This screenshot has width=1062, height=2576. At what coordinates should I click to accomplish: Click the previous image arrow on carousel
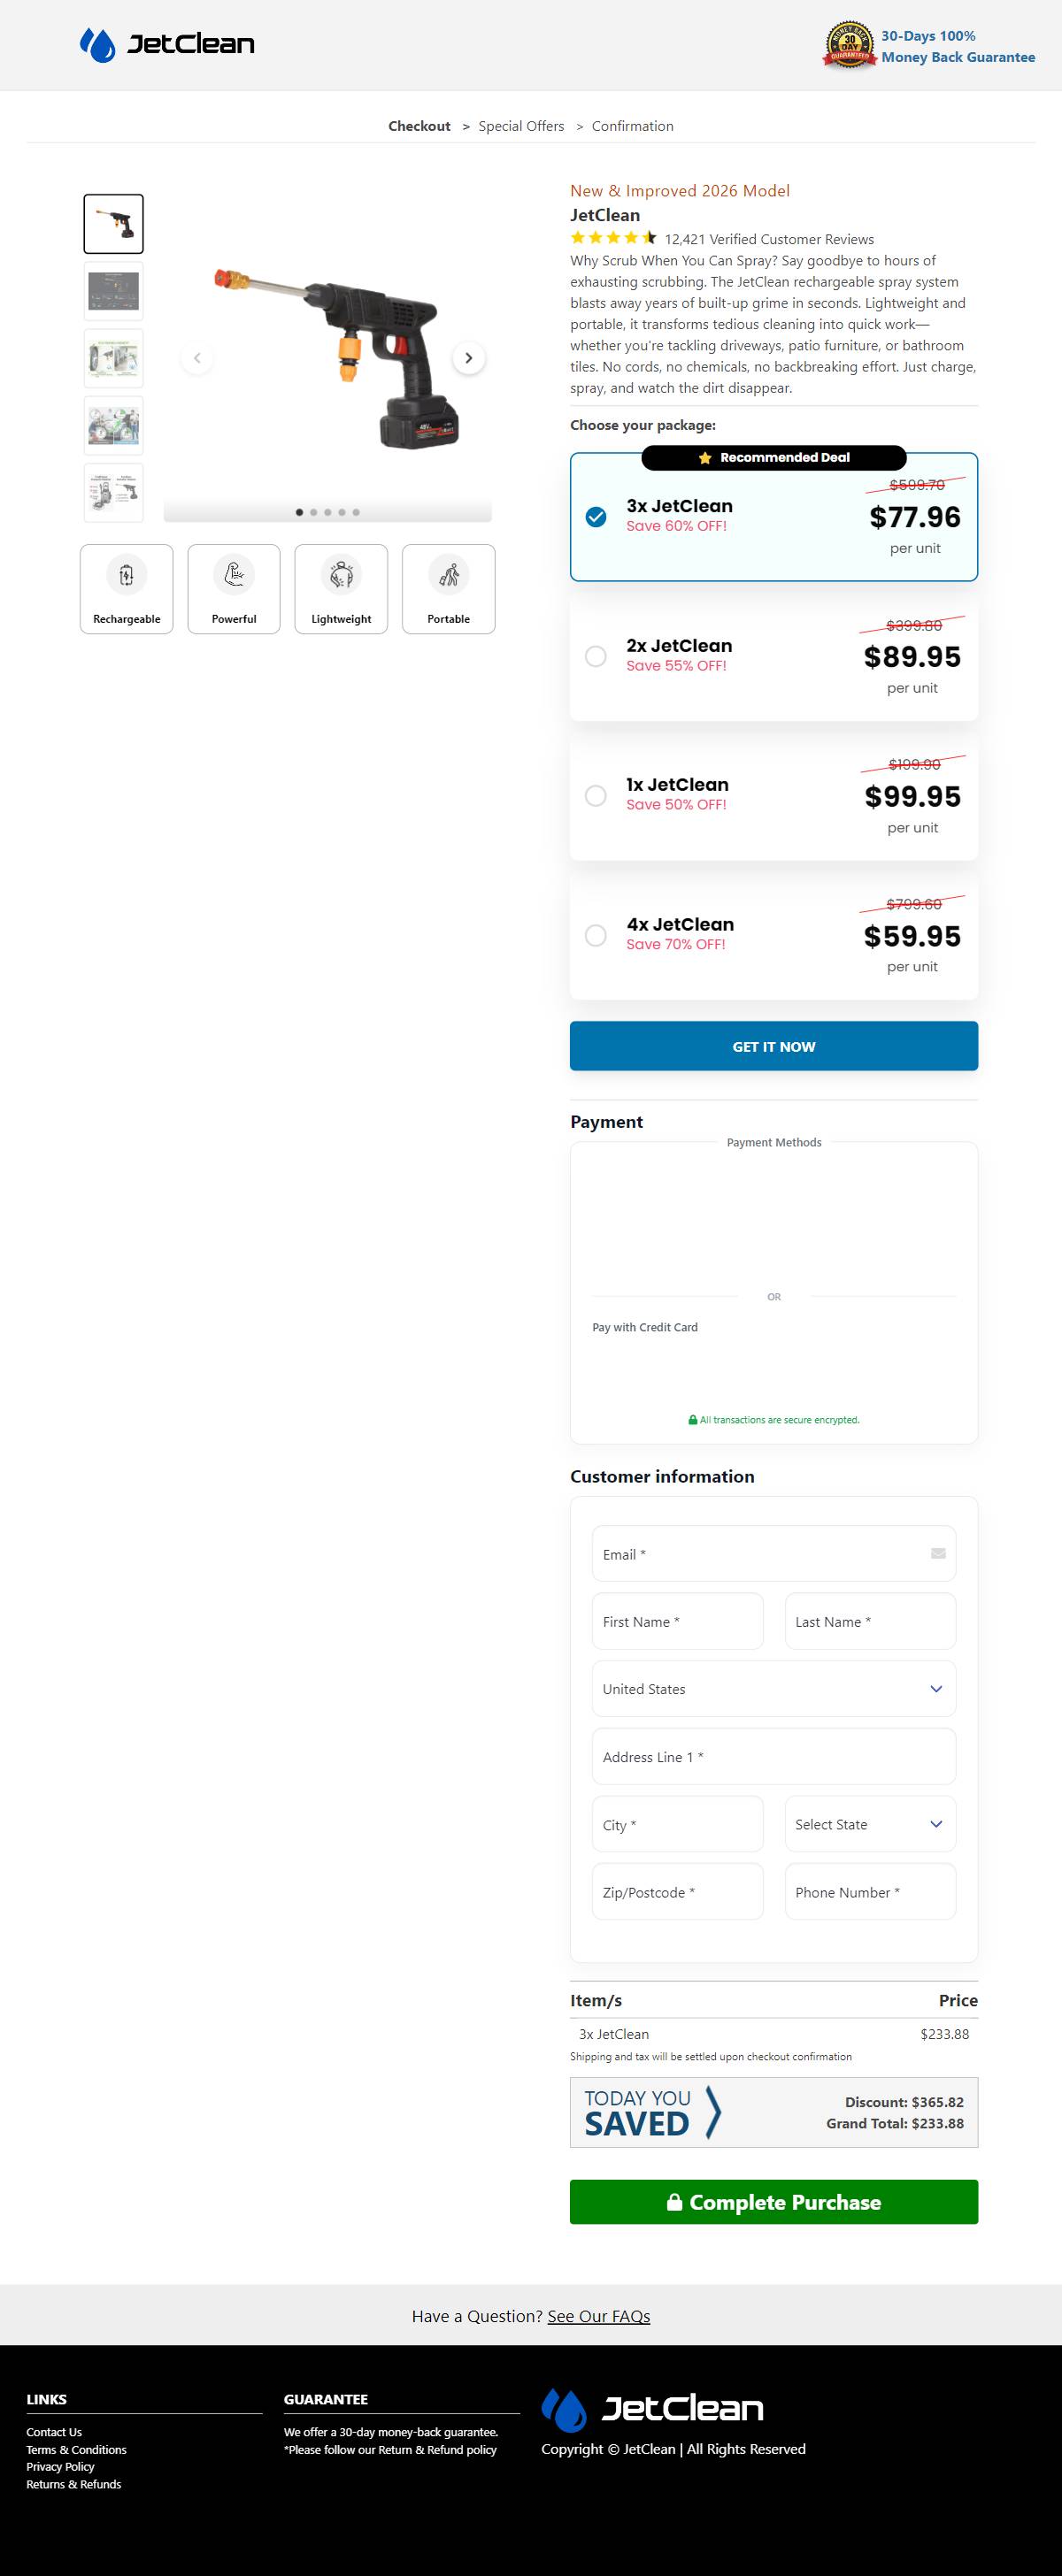coord(197,358)
